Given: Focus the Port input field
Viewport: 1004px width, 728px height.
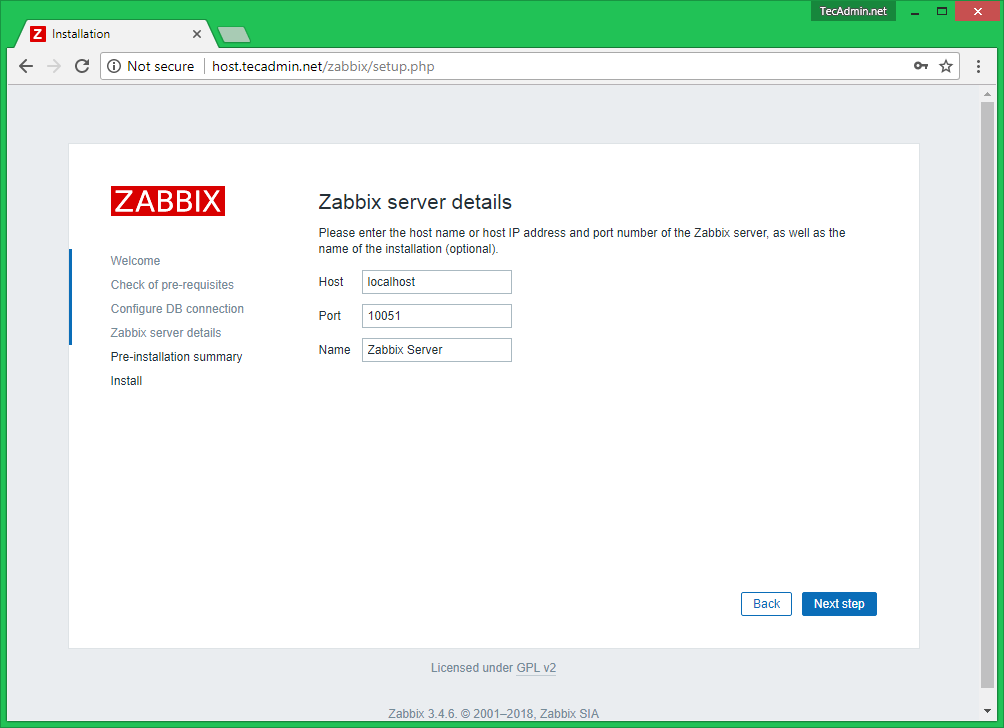Looking at the screenshot, I should click(436, 316).
